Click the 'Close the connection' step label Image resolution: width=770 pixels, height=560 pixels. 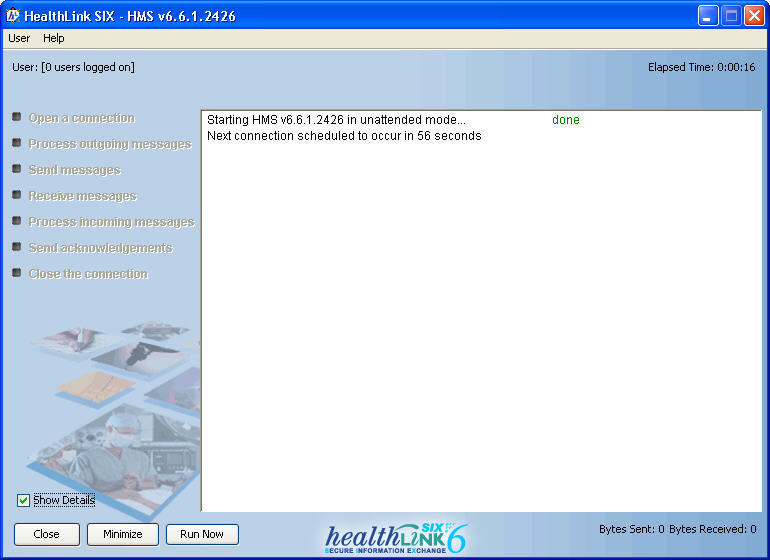tap(88, 274)
